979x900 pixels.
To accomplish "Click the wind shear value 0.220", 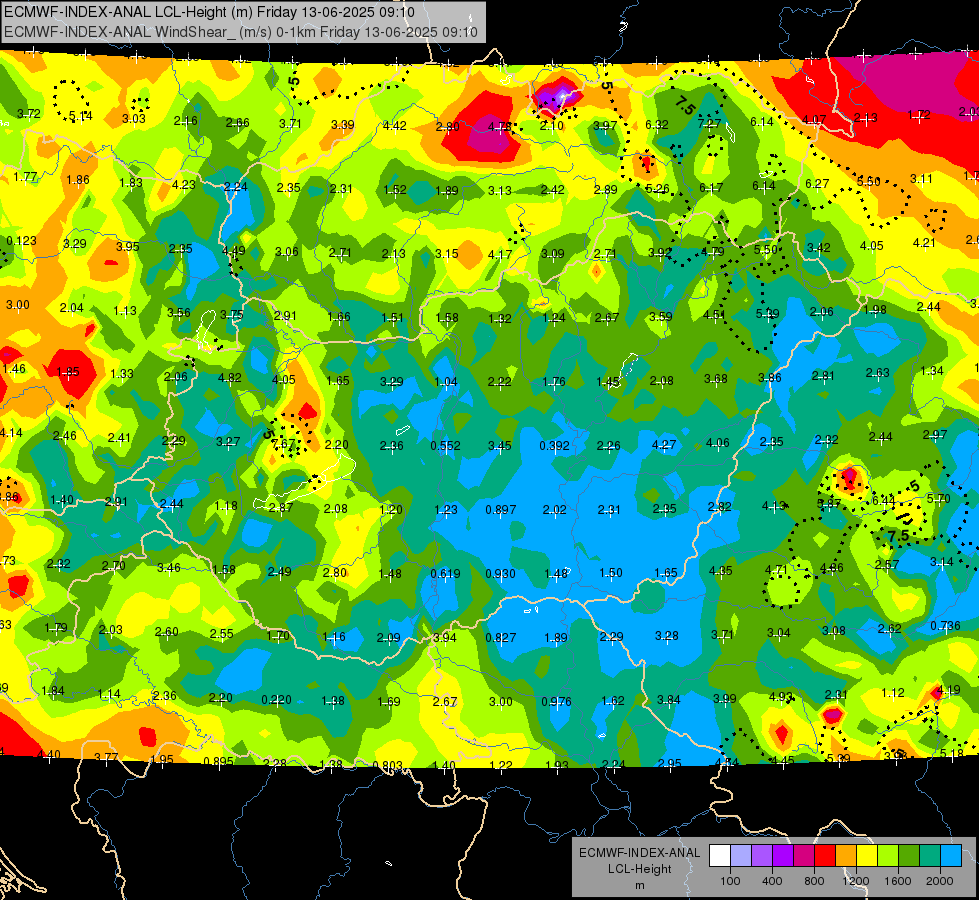I will [x=276, y=700].
